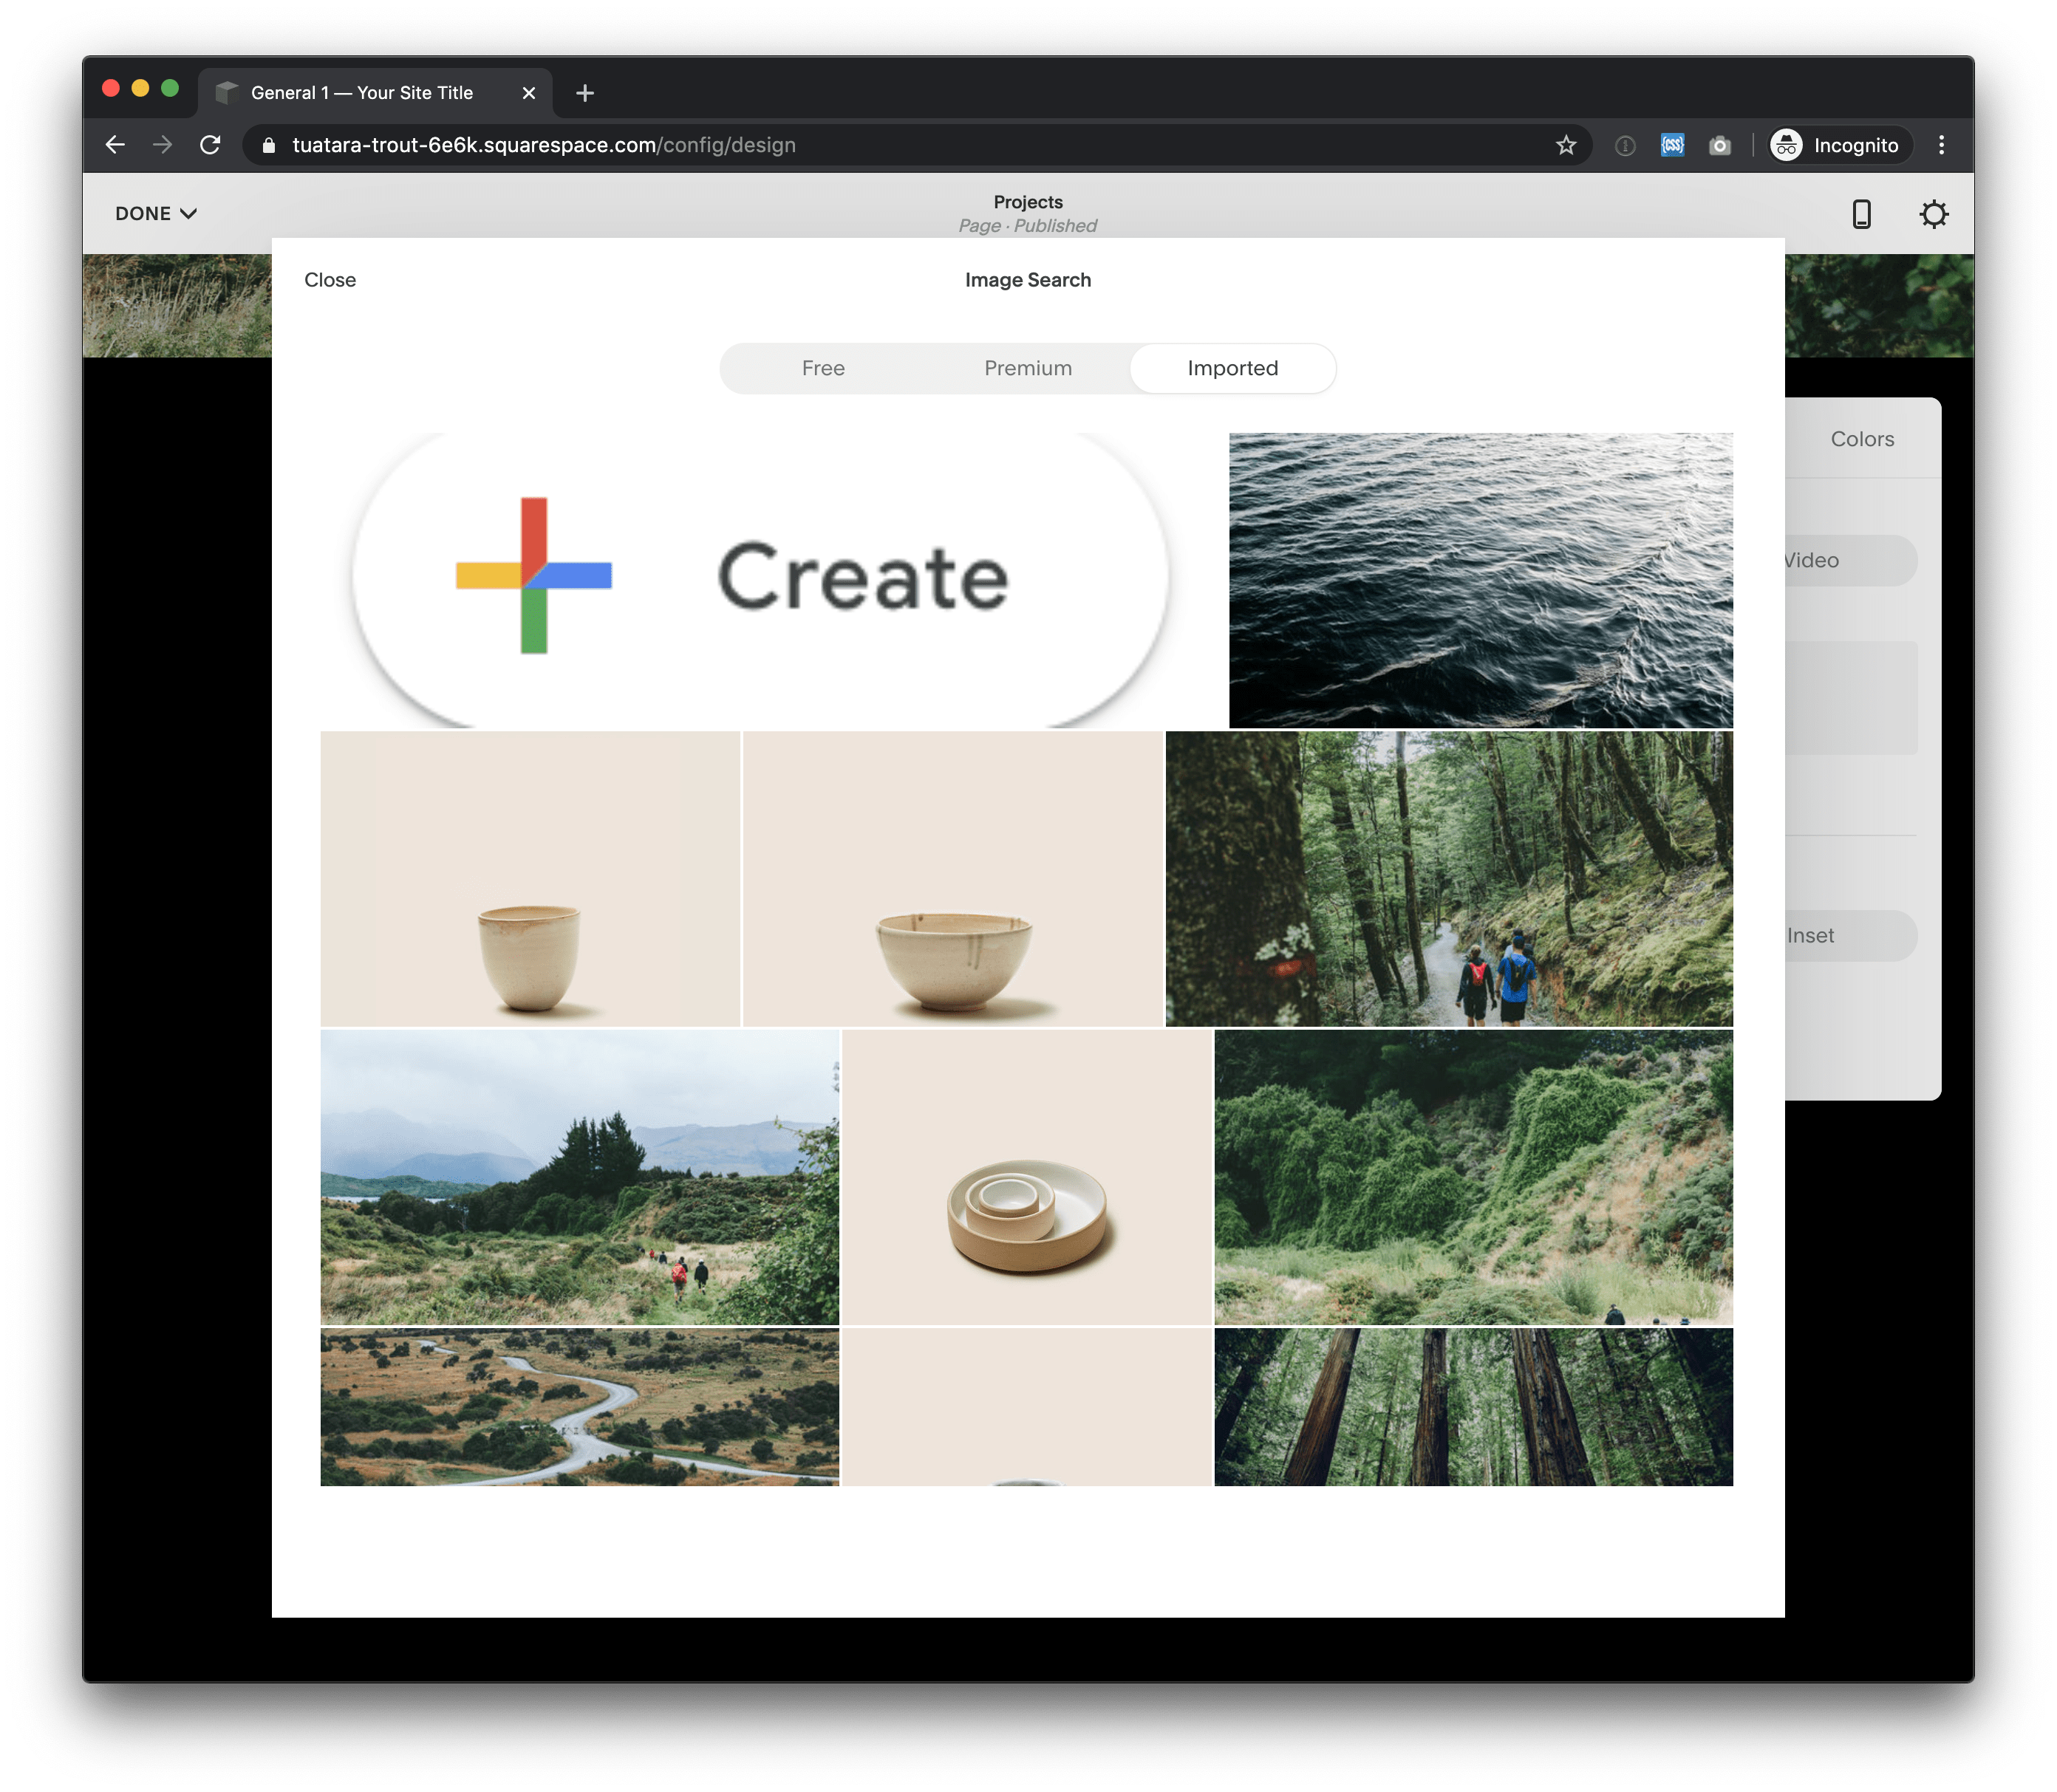Click the camera screenshot extension icon

coord(1720,146)
